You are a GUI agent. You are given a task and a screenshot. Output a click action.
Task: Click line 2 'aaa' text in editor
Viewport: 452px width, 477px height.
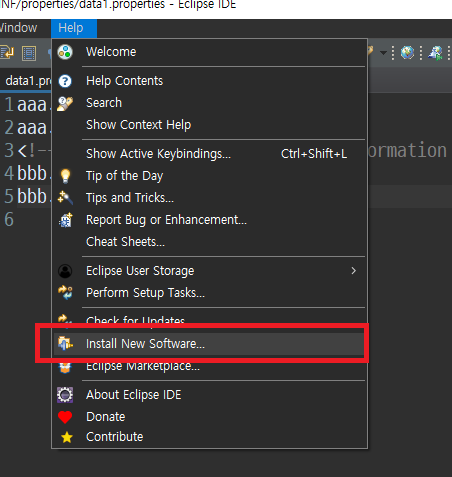click(x=32, y=128)
